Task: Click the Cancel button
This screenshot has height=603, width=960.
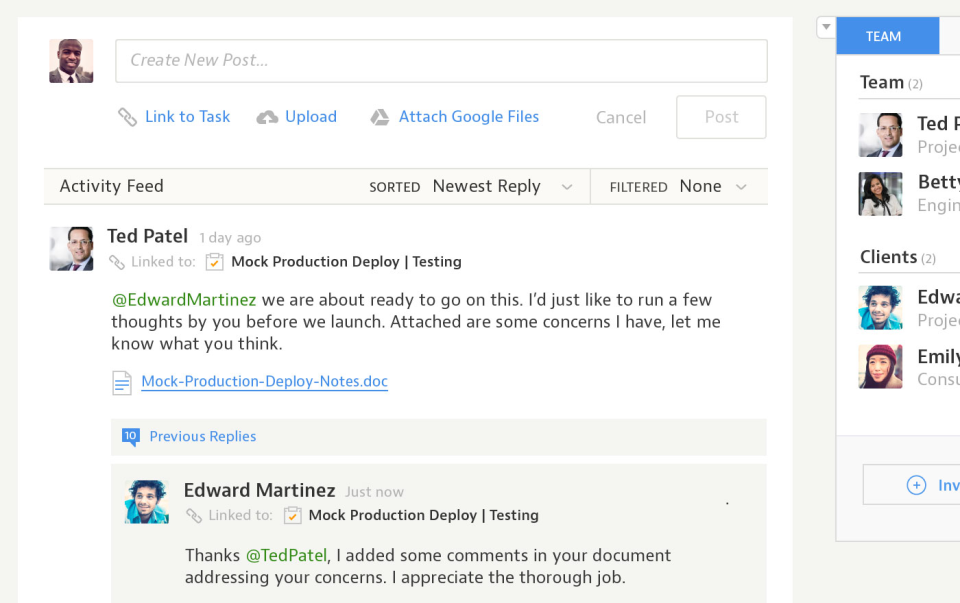Action: [621, 117]
